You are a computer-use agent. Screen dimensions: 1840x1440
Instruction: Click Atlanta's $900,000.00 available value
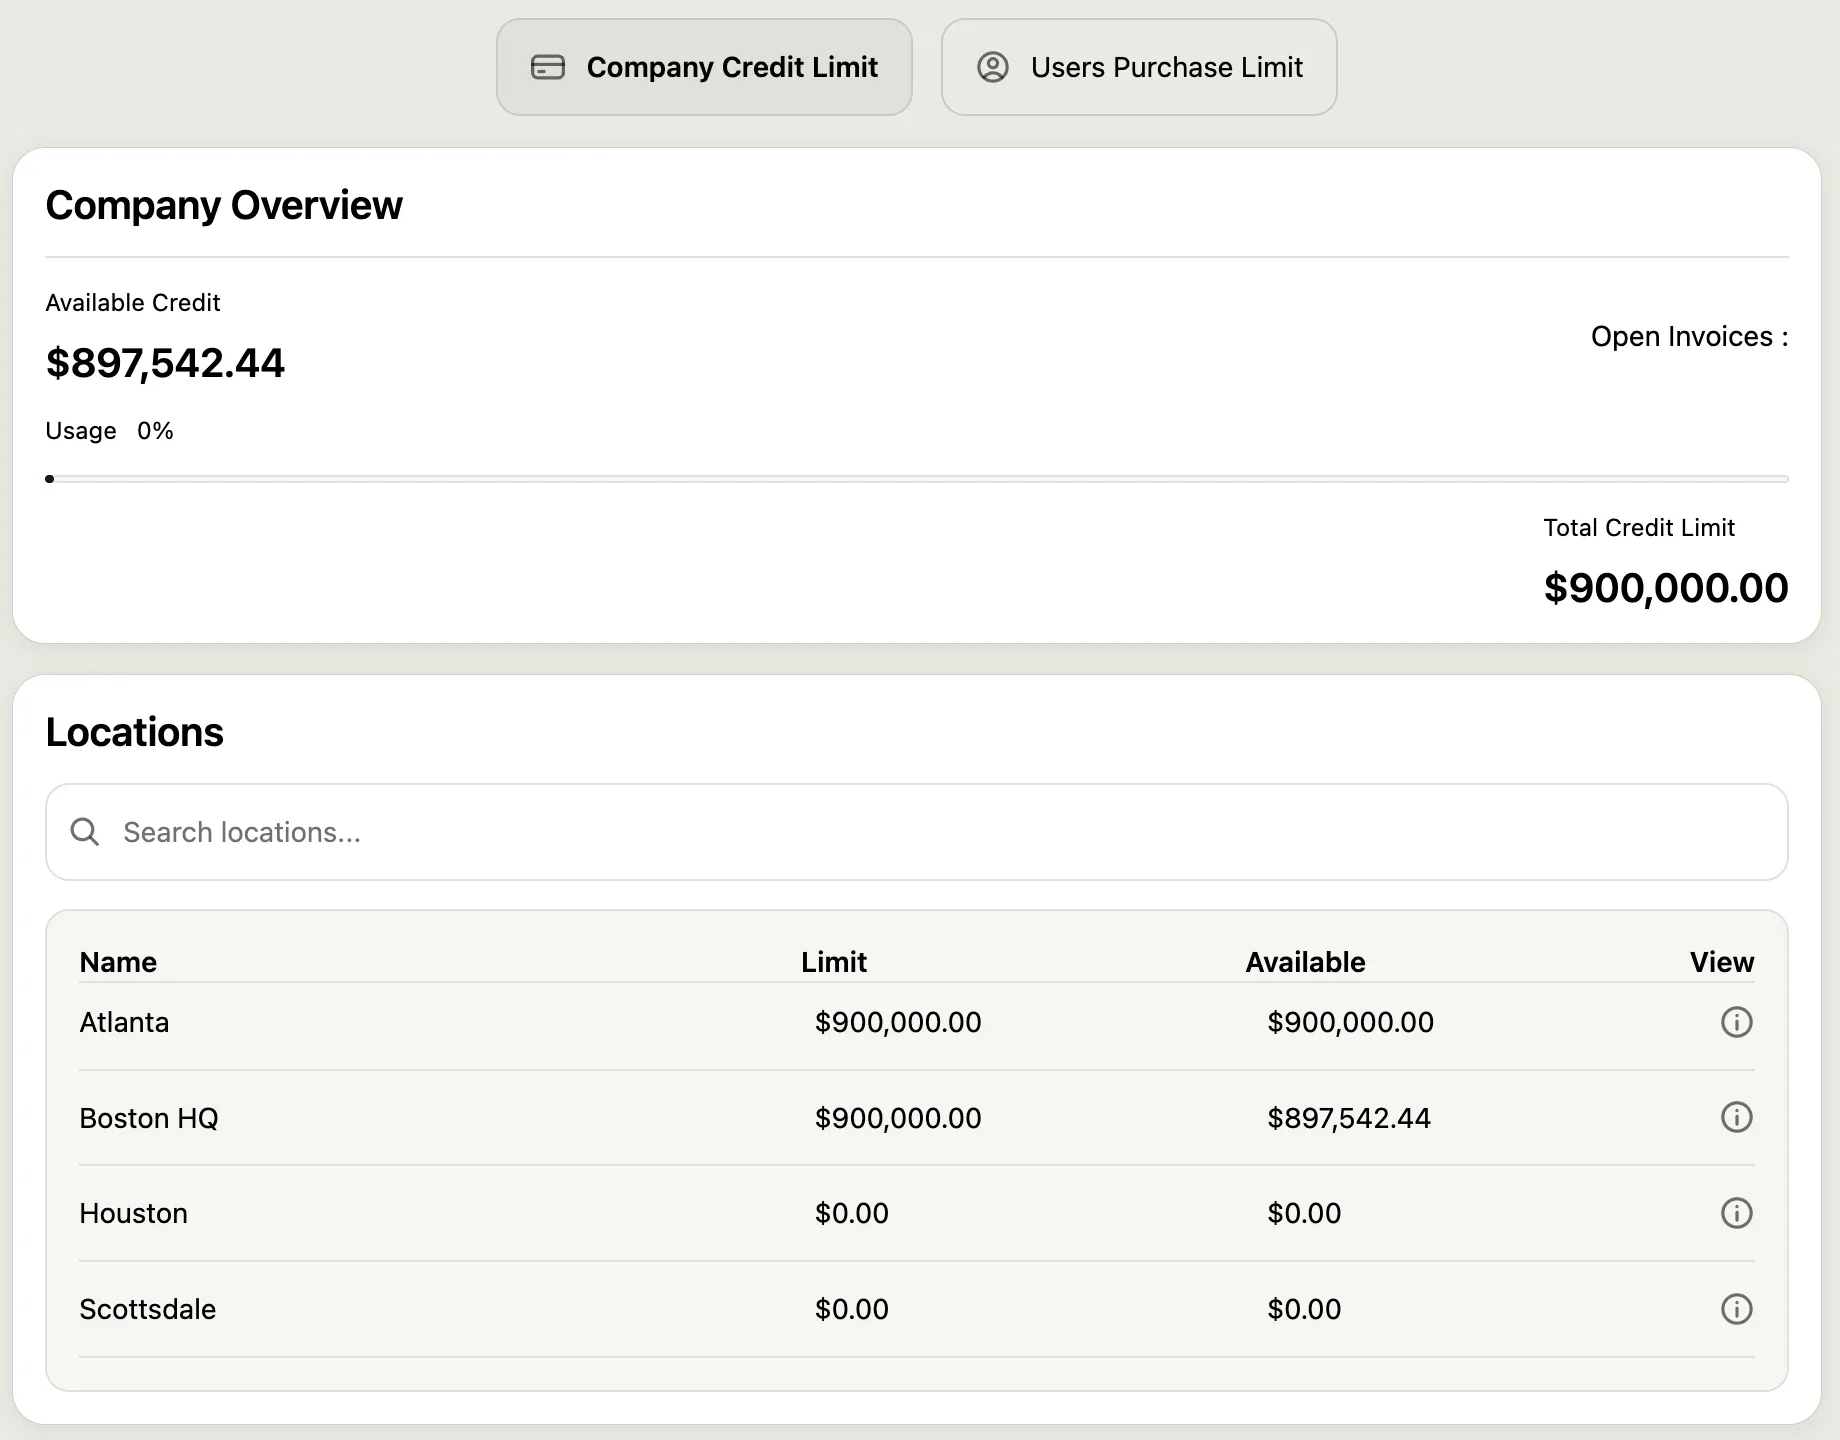(1350, 1022)
